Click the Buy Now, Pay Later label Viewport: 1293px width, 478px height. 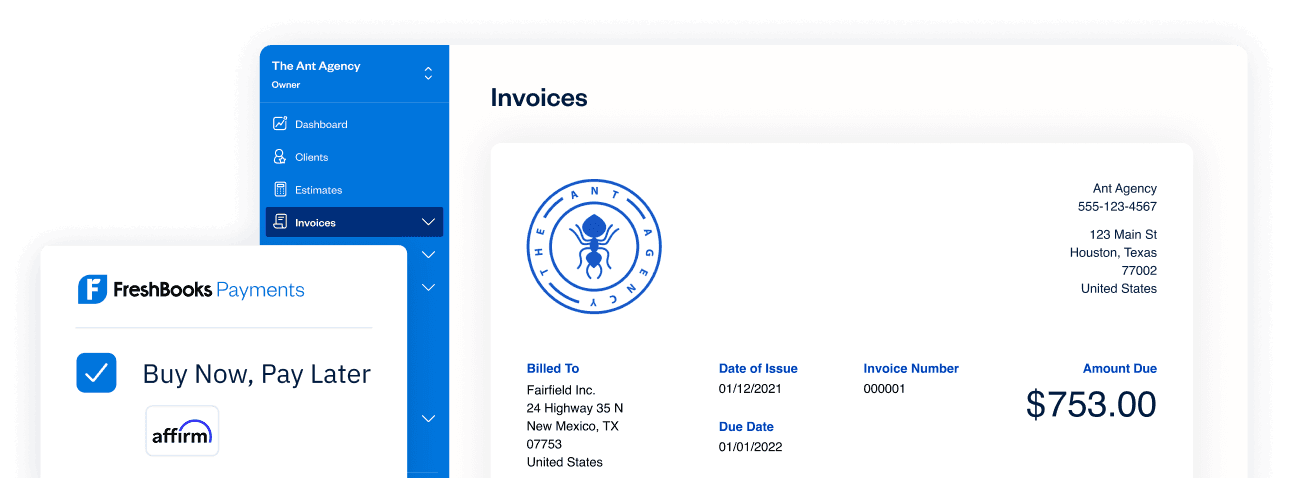tap(256, 374)
